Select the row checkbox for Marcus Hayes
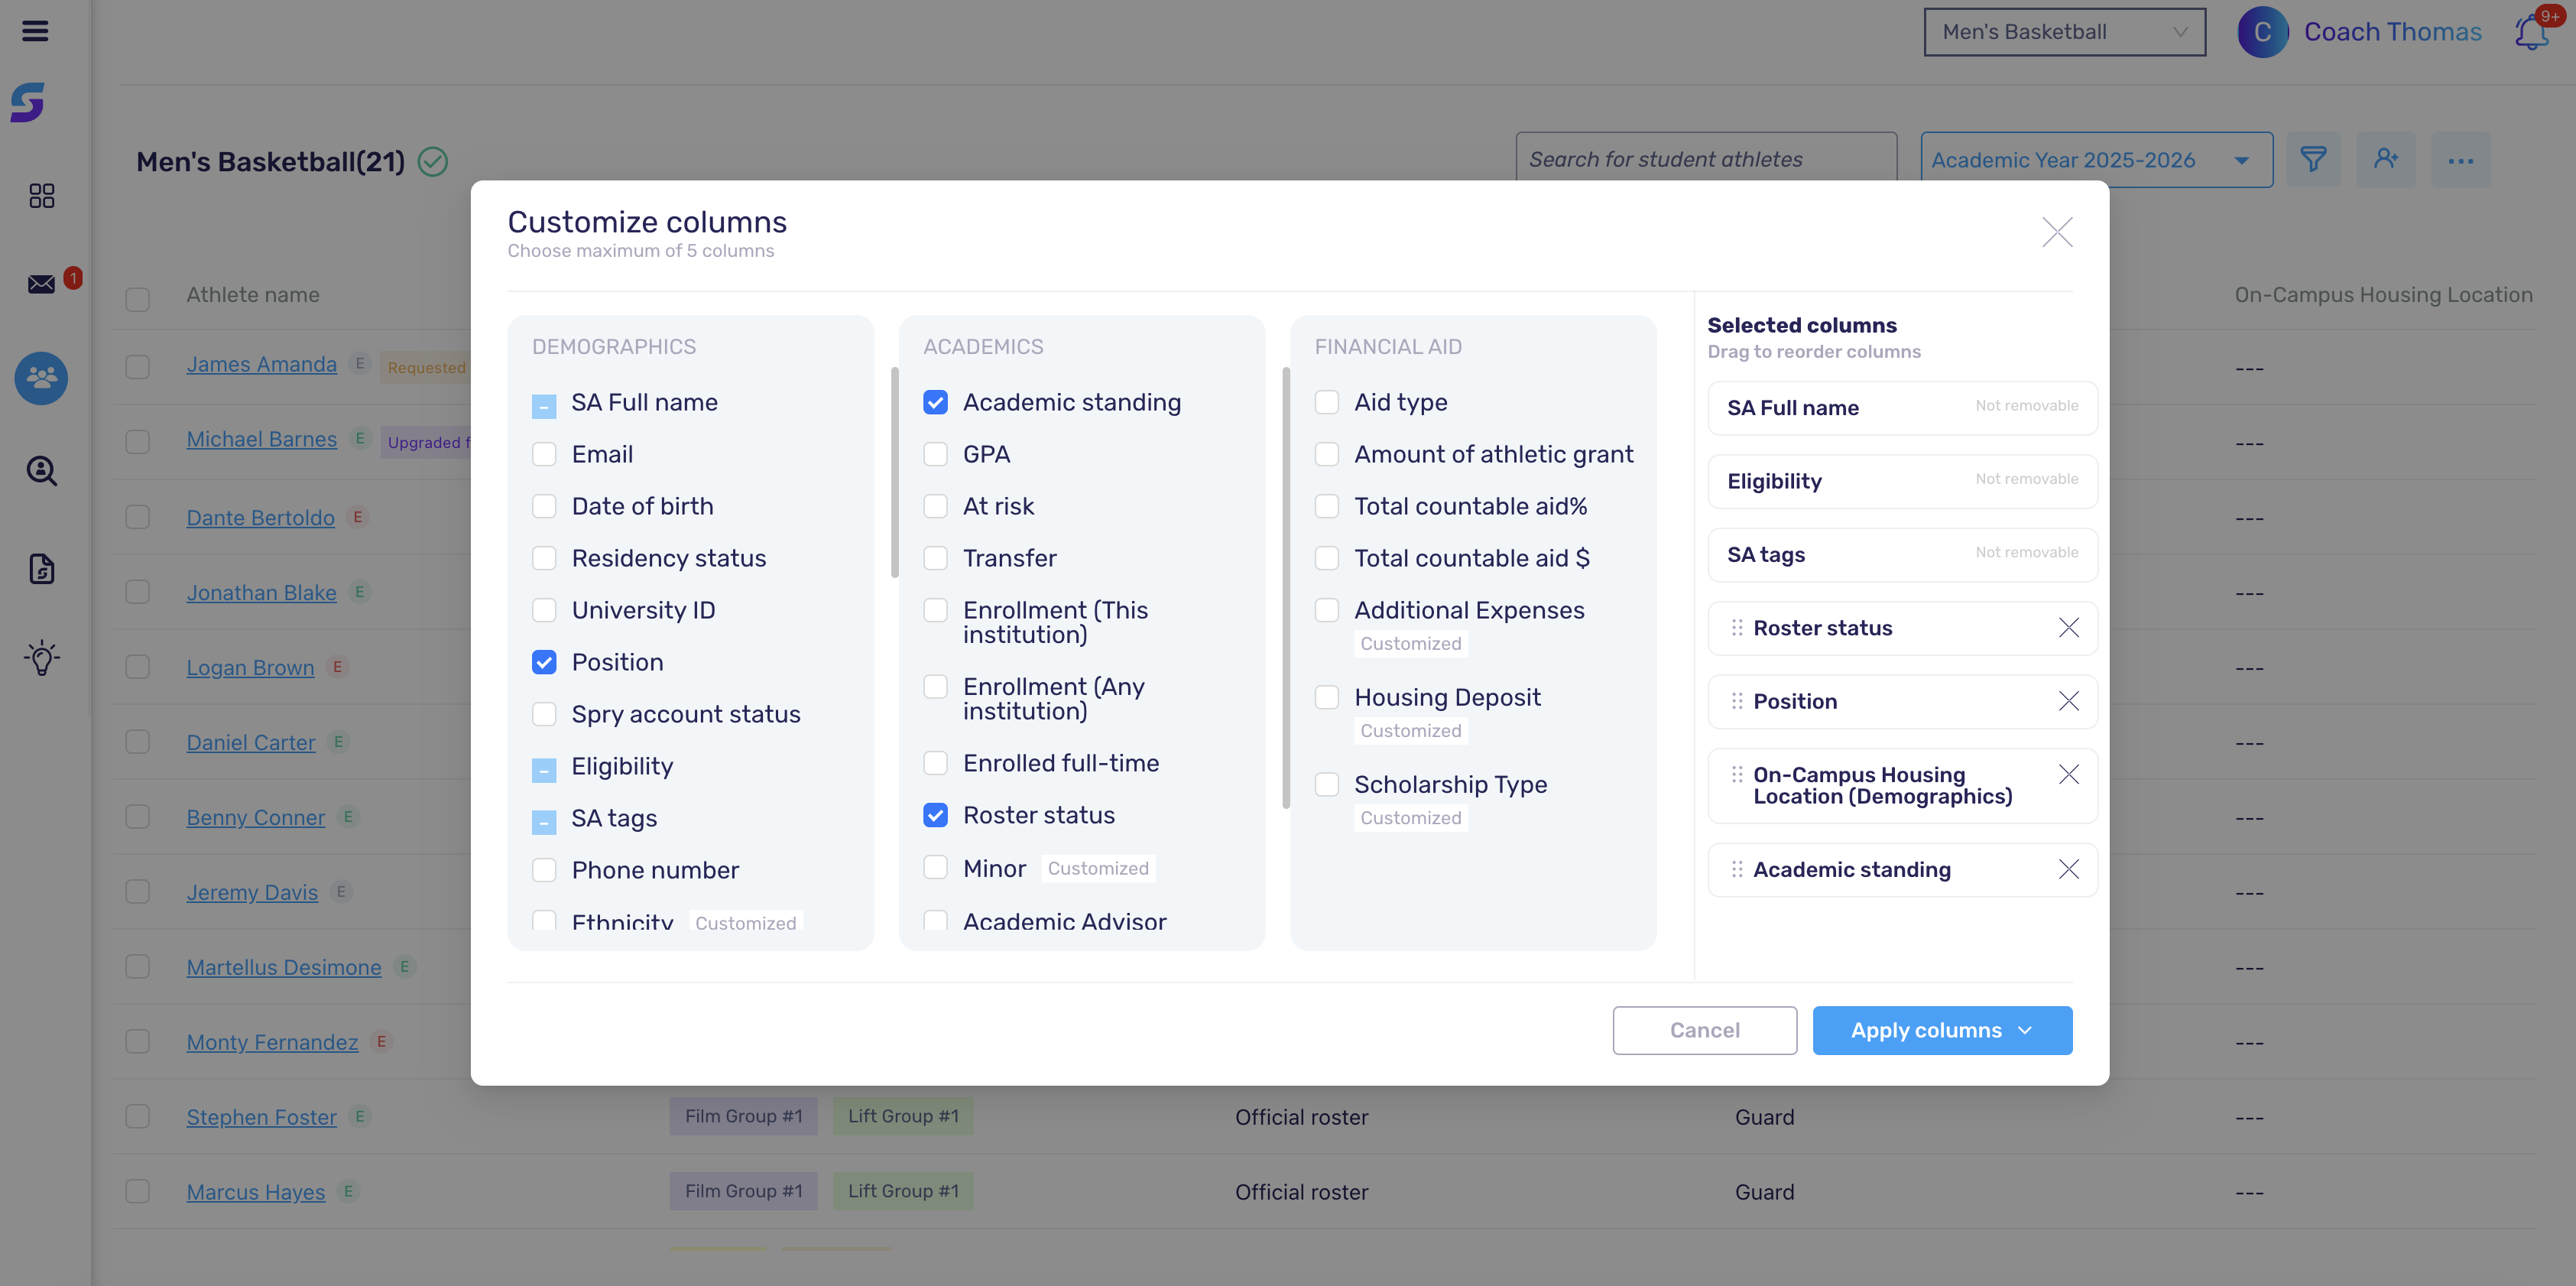 tap(137, 1192)
